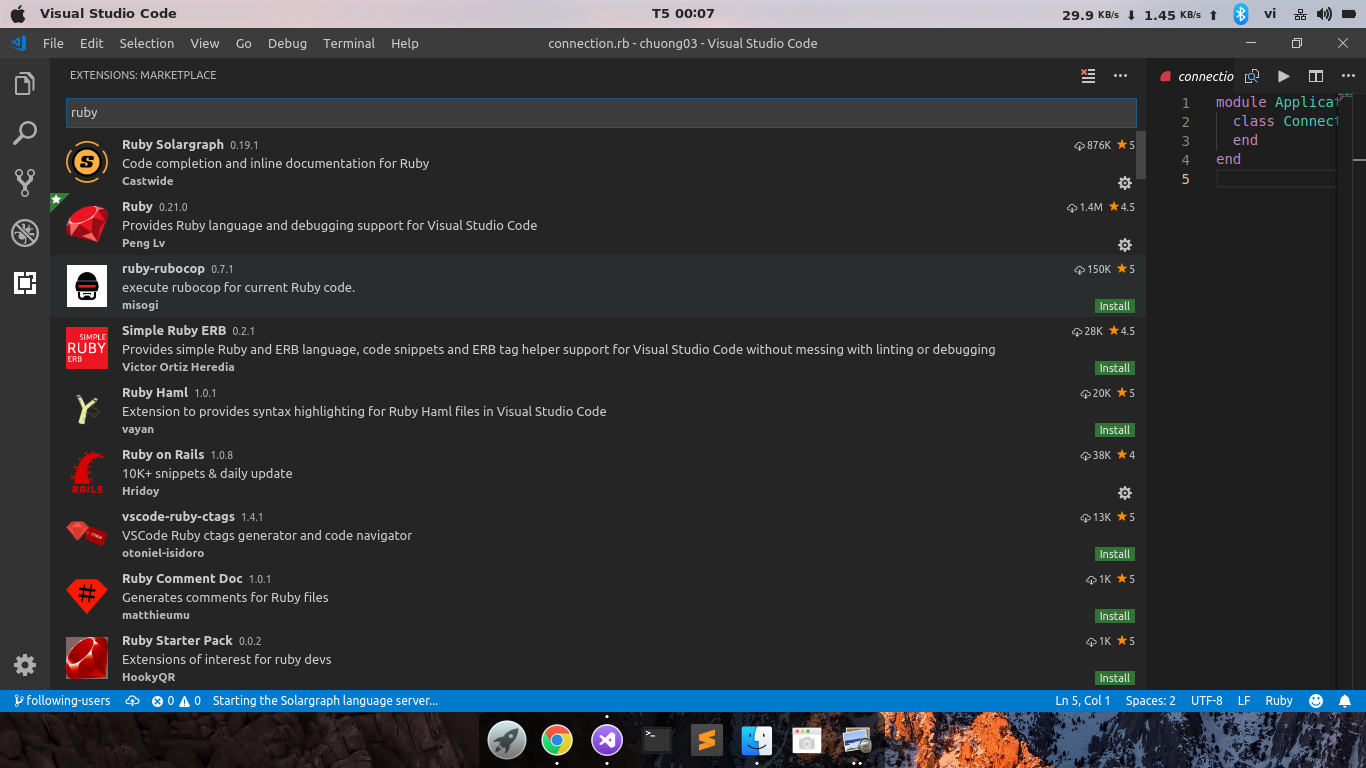
Task: Open the Terminal menu
Action: 349,43
